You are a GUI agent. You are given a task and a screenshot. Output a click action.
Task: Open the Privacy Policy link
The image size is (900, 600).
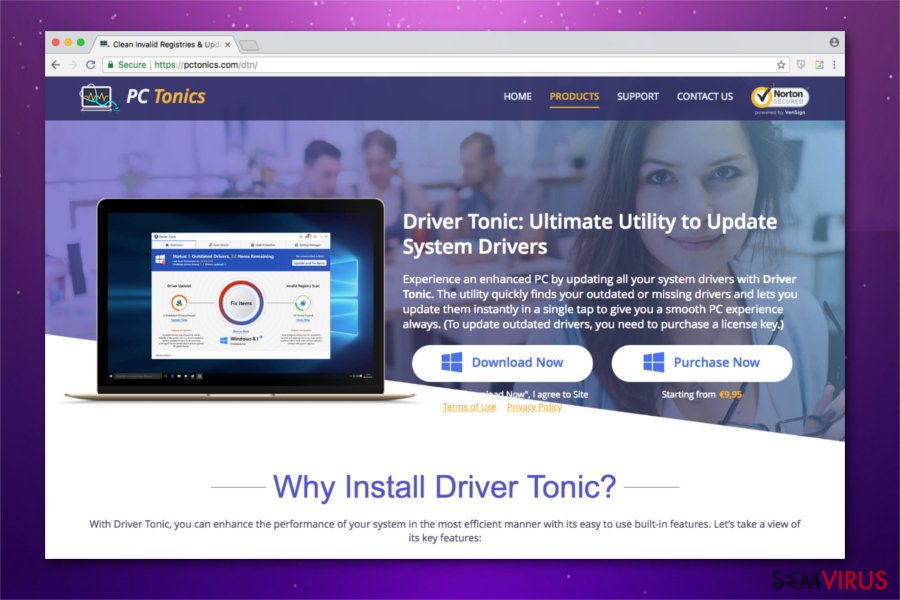point(534,407)
